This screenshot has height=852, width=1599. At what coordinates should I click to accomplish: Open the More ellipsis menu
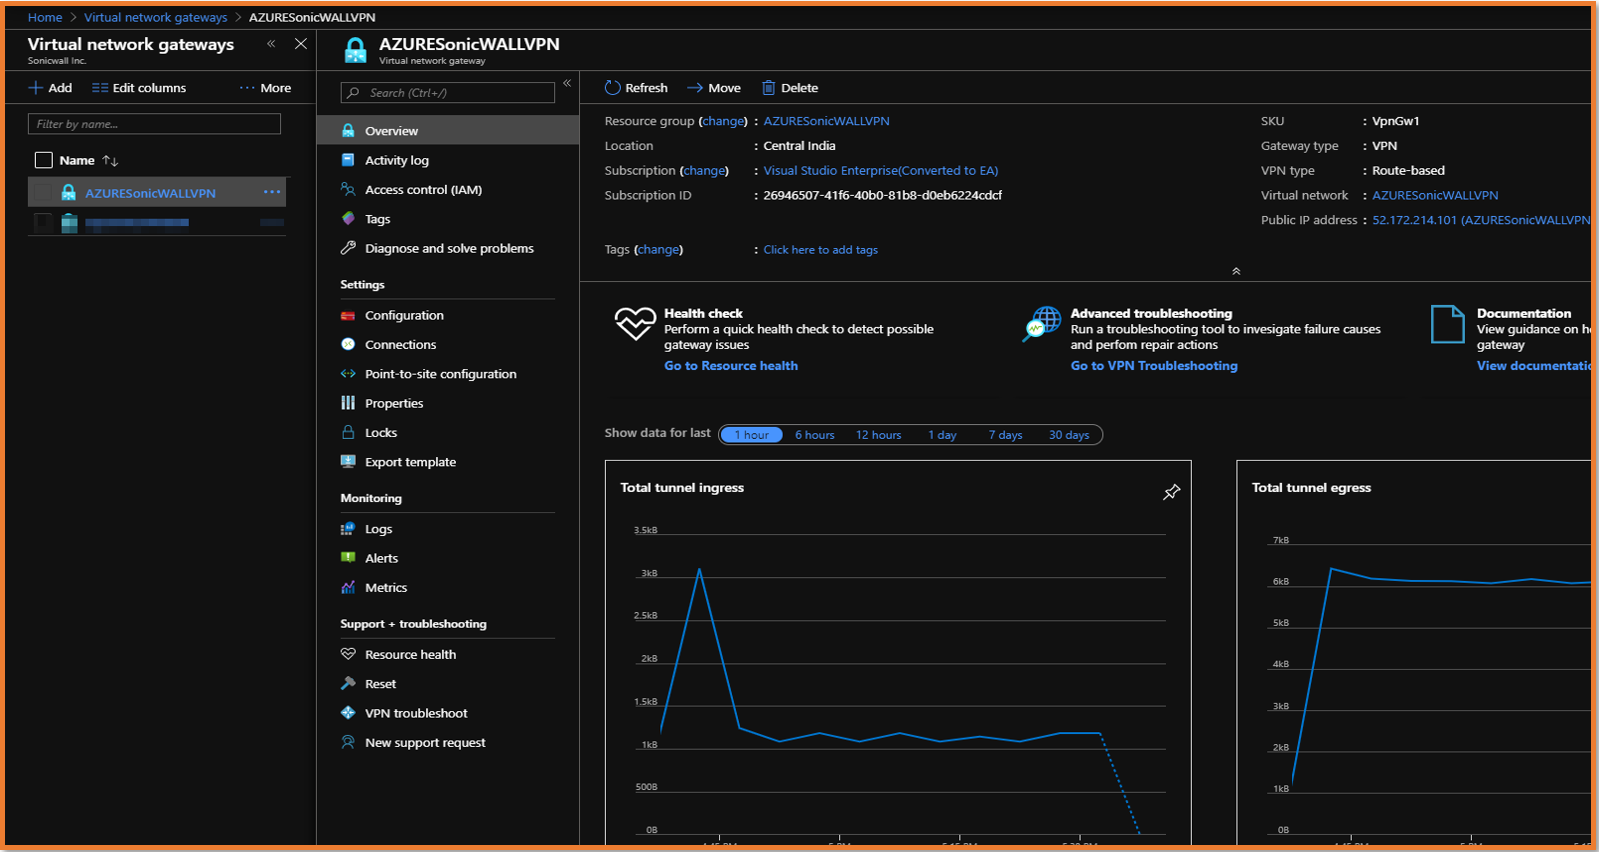[x=265, y=88]
